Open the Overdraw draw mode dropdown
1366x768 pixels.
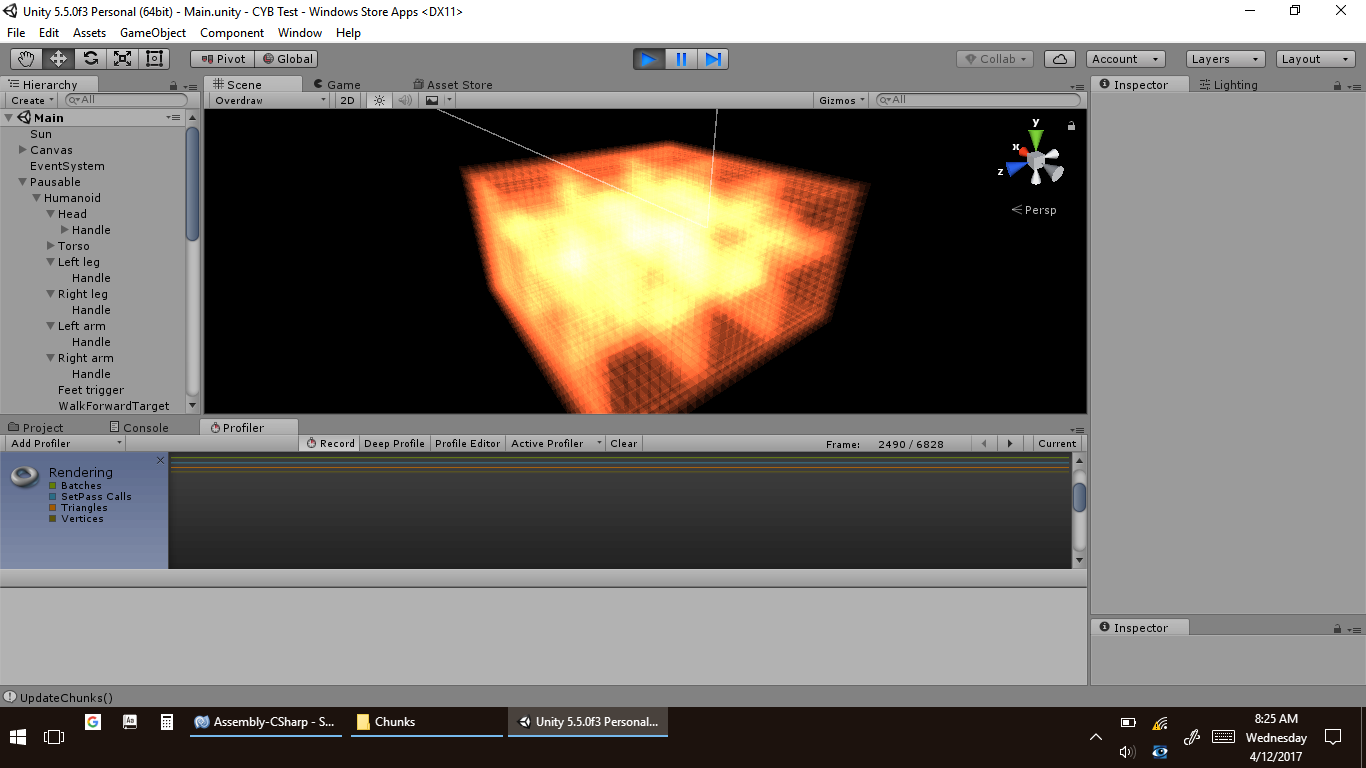click(x=269, y=100)
